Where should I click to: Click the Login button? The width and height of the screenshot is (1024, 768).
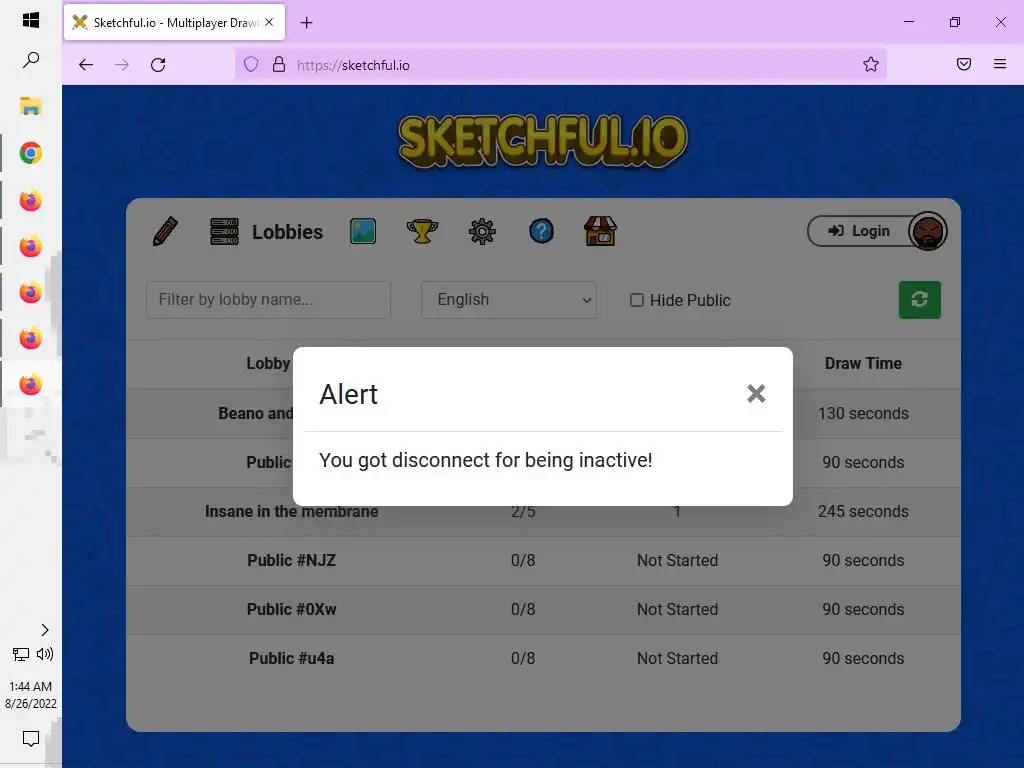859,231
